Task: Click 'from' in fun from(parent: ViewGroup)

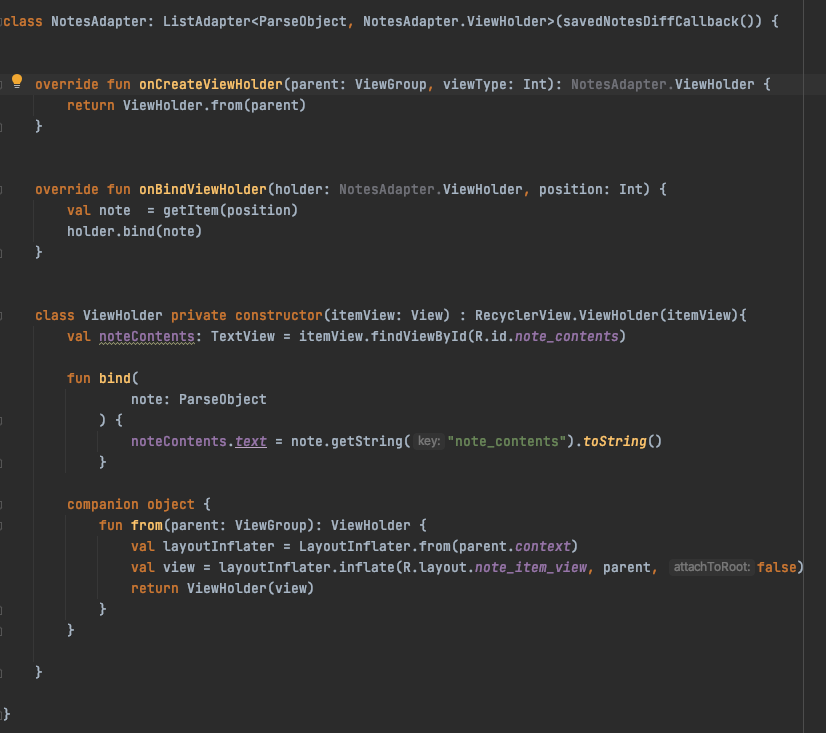Action: [x=147, y=525]
